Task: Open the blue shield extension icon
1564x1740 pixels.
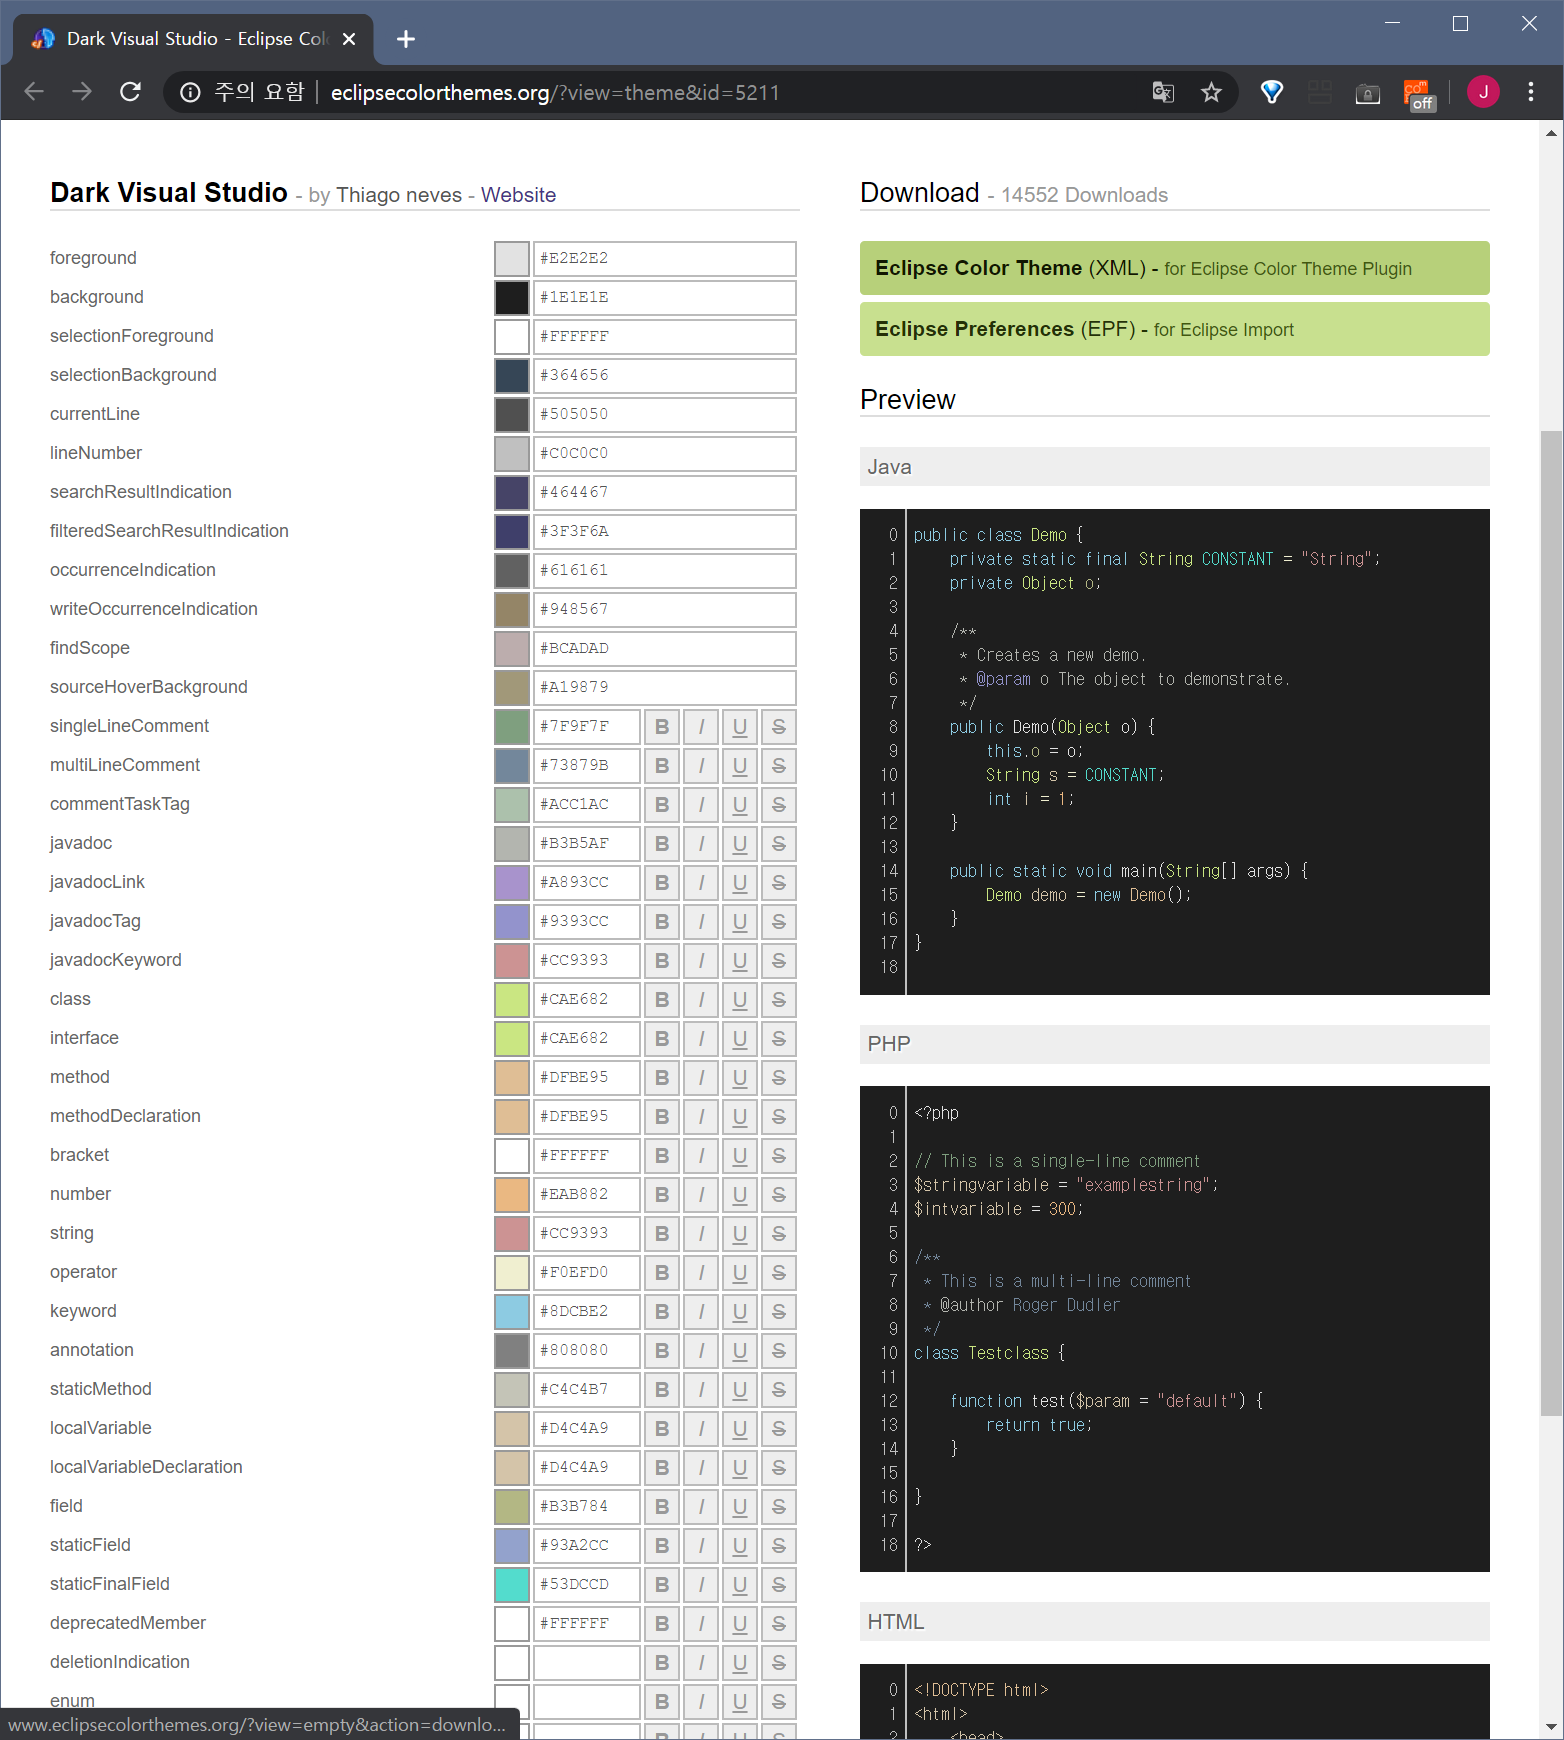Action: coord(1271,92)
